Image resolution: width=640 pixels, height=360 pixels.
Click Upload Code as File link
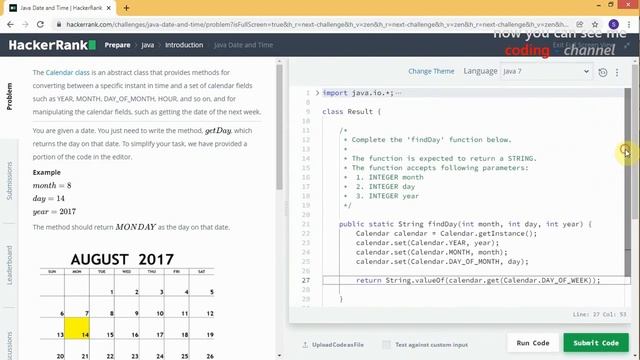(x=338, y=345)
